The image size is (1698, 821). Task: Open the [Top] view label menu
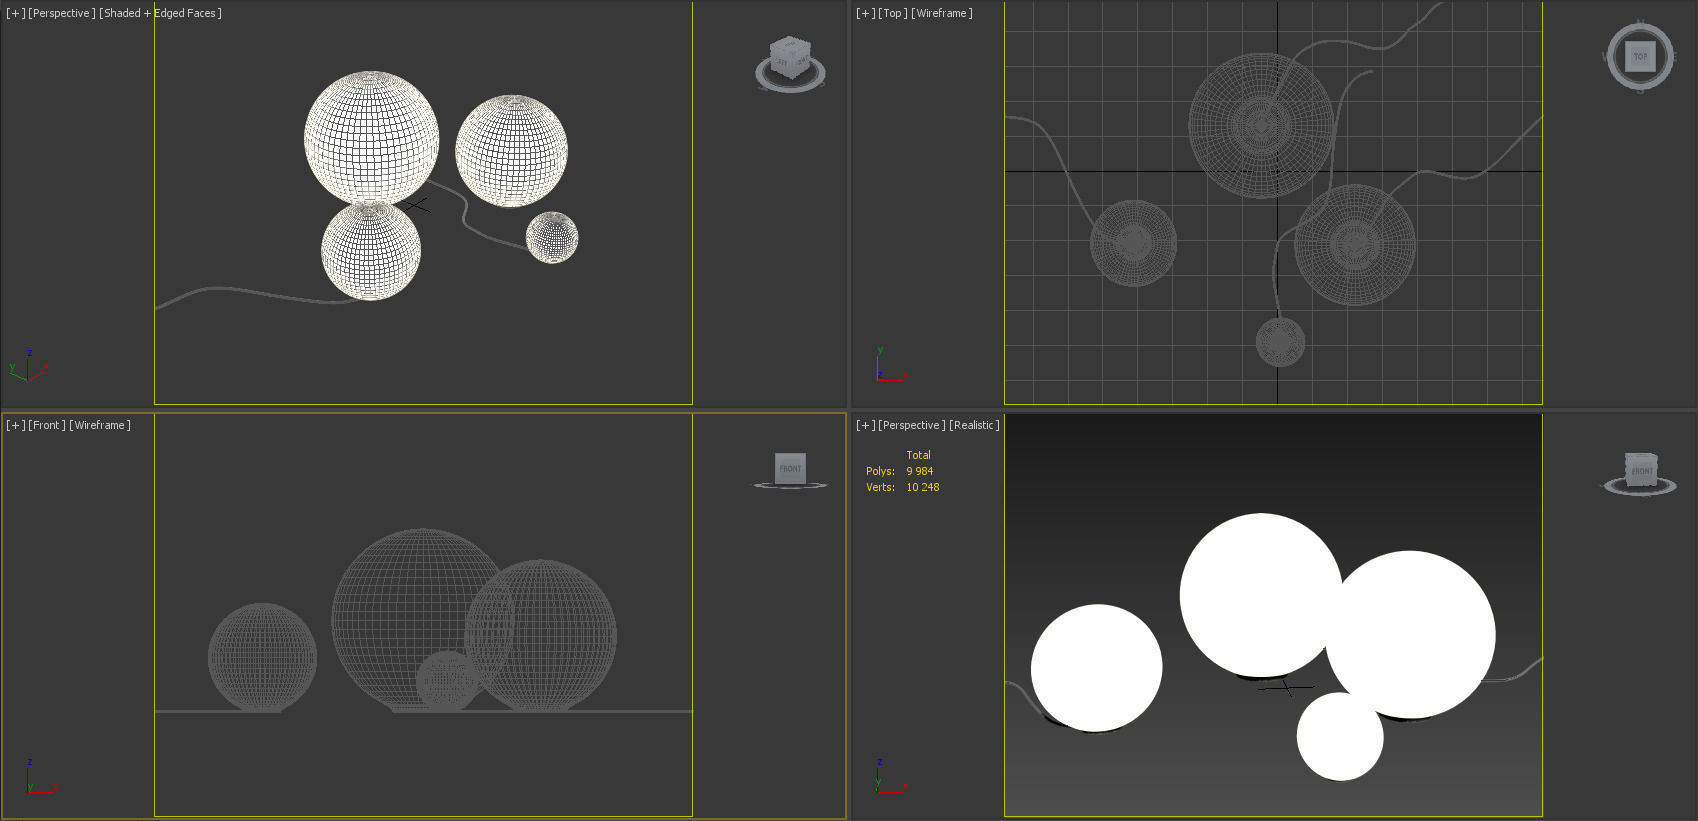[893, 13]
